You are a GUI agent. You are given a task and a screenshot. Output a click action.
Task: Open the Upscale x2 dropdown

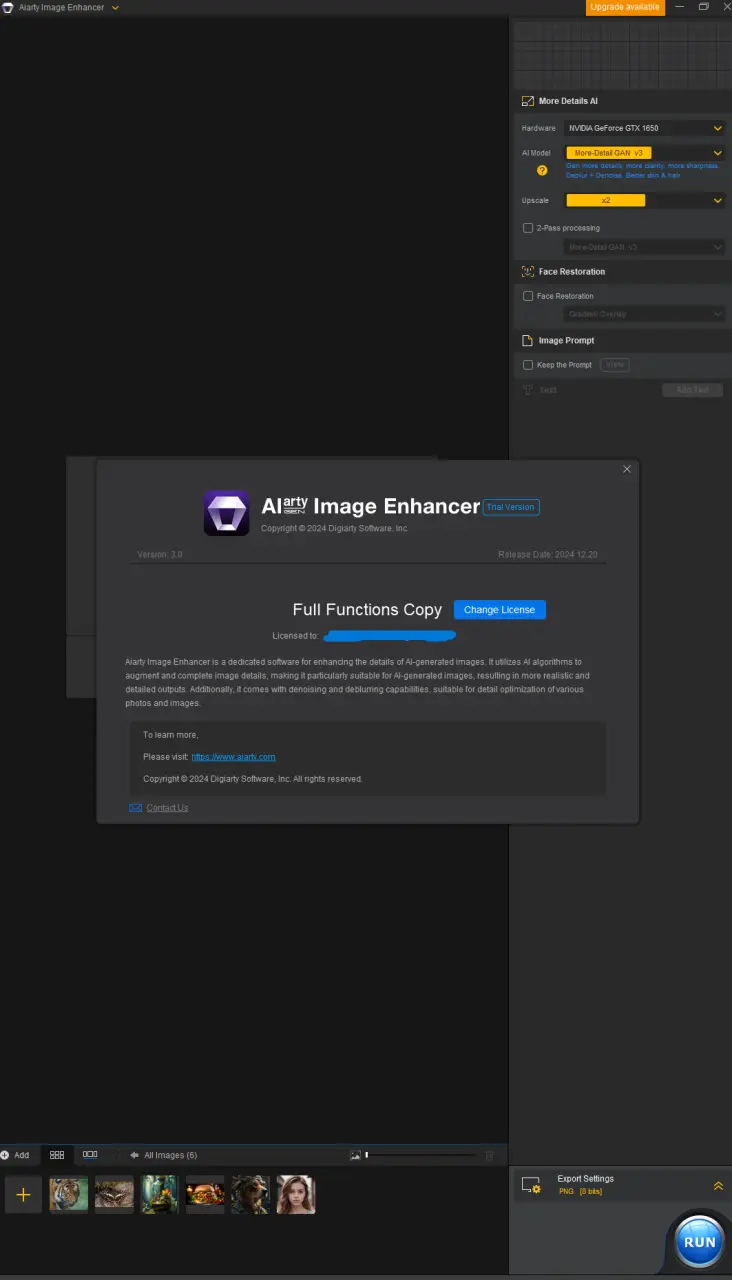(x=644, y=200)
